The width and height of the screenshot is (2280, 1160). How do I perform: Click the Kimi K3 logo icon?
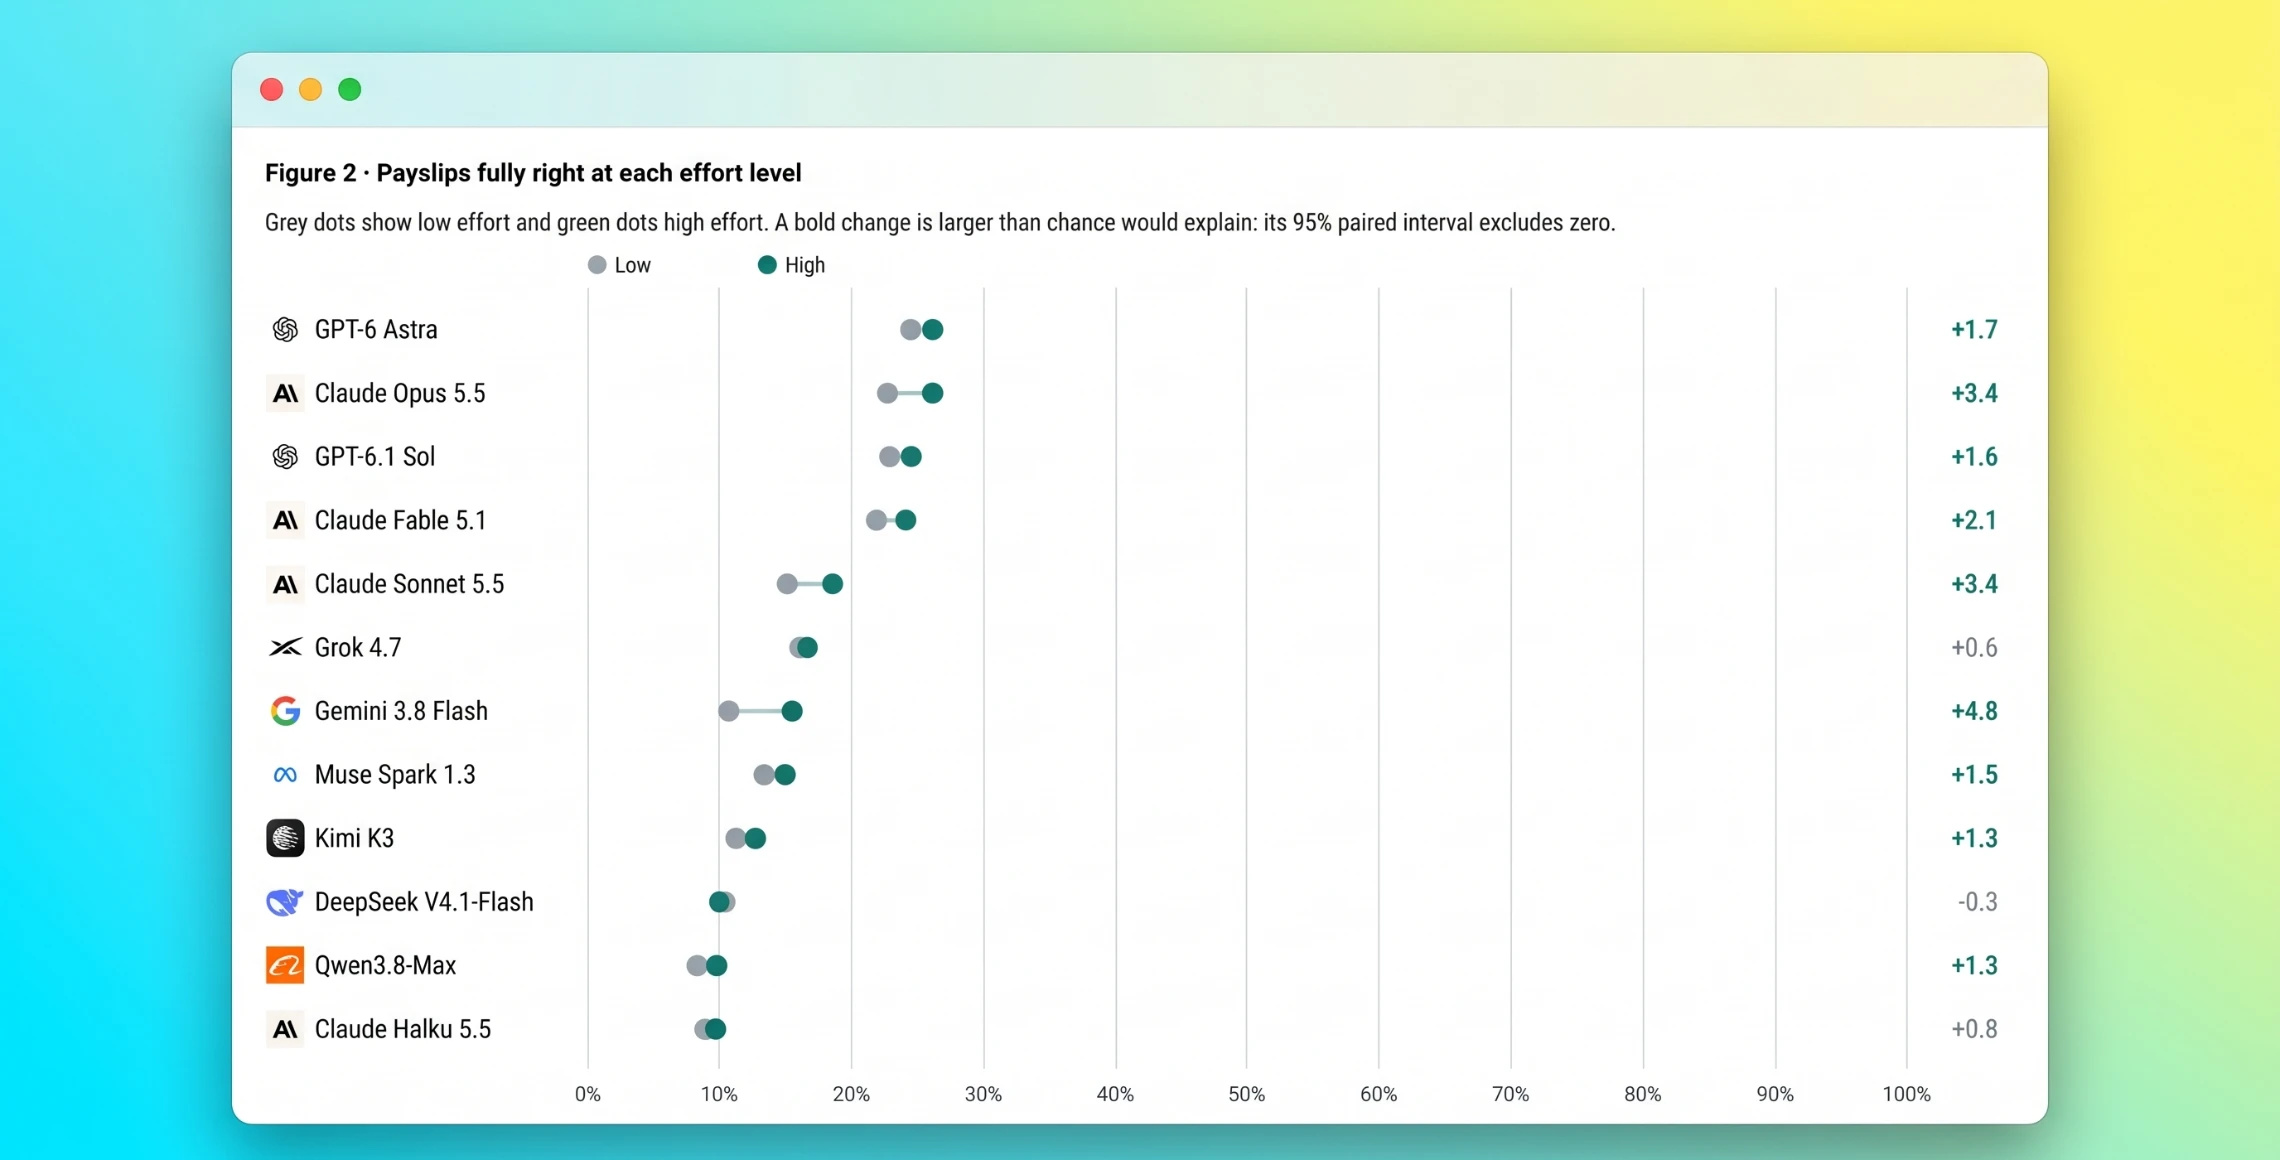[285, 838]
